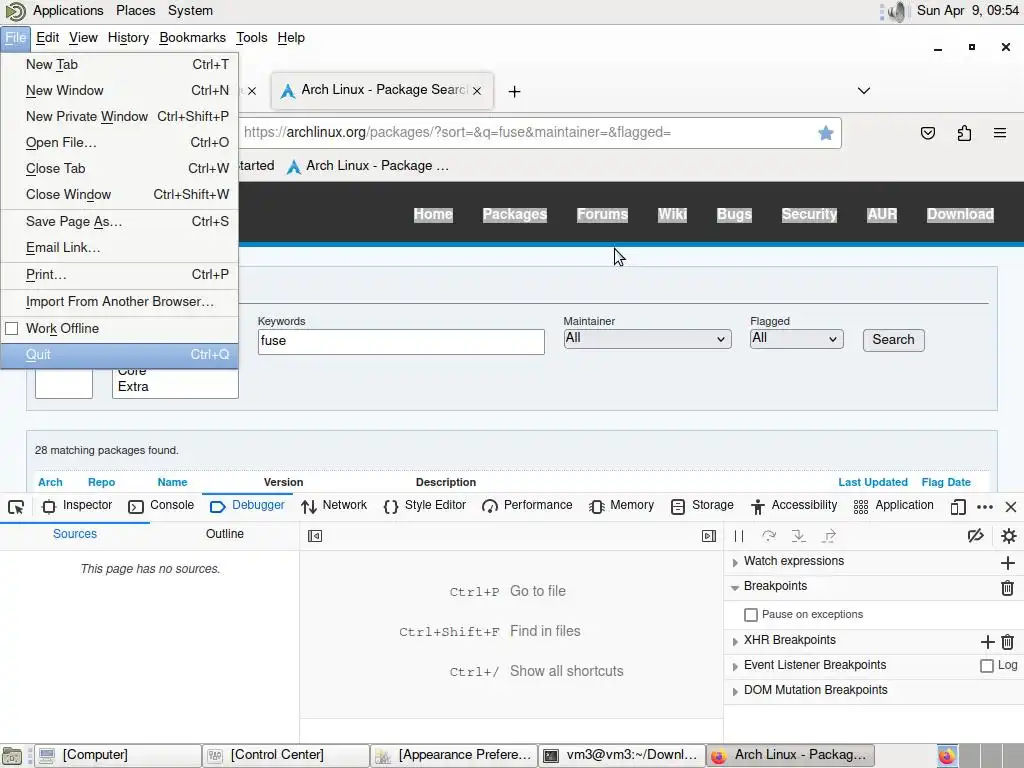The image size is (1024, 768).
Task: Click the step over icon
Action: (769, 536)
